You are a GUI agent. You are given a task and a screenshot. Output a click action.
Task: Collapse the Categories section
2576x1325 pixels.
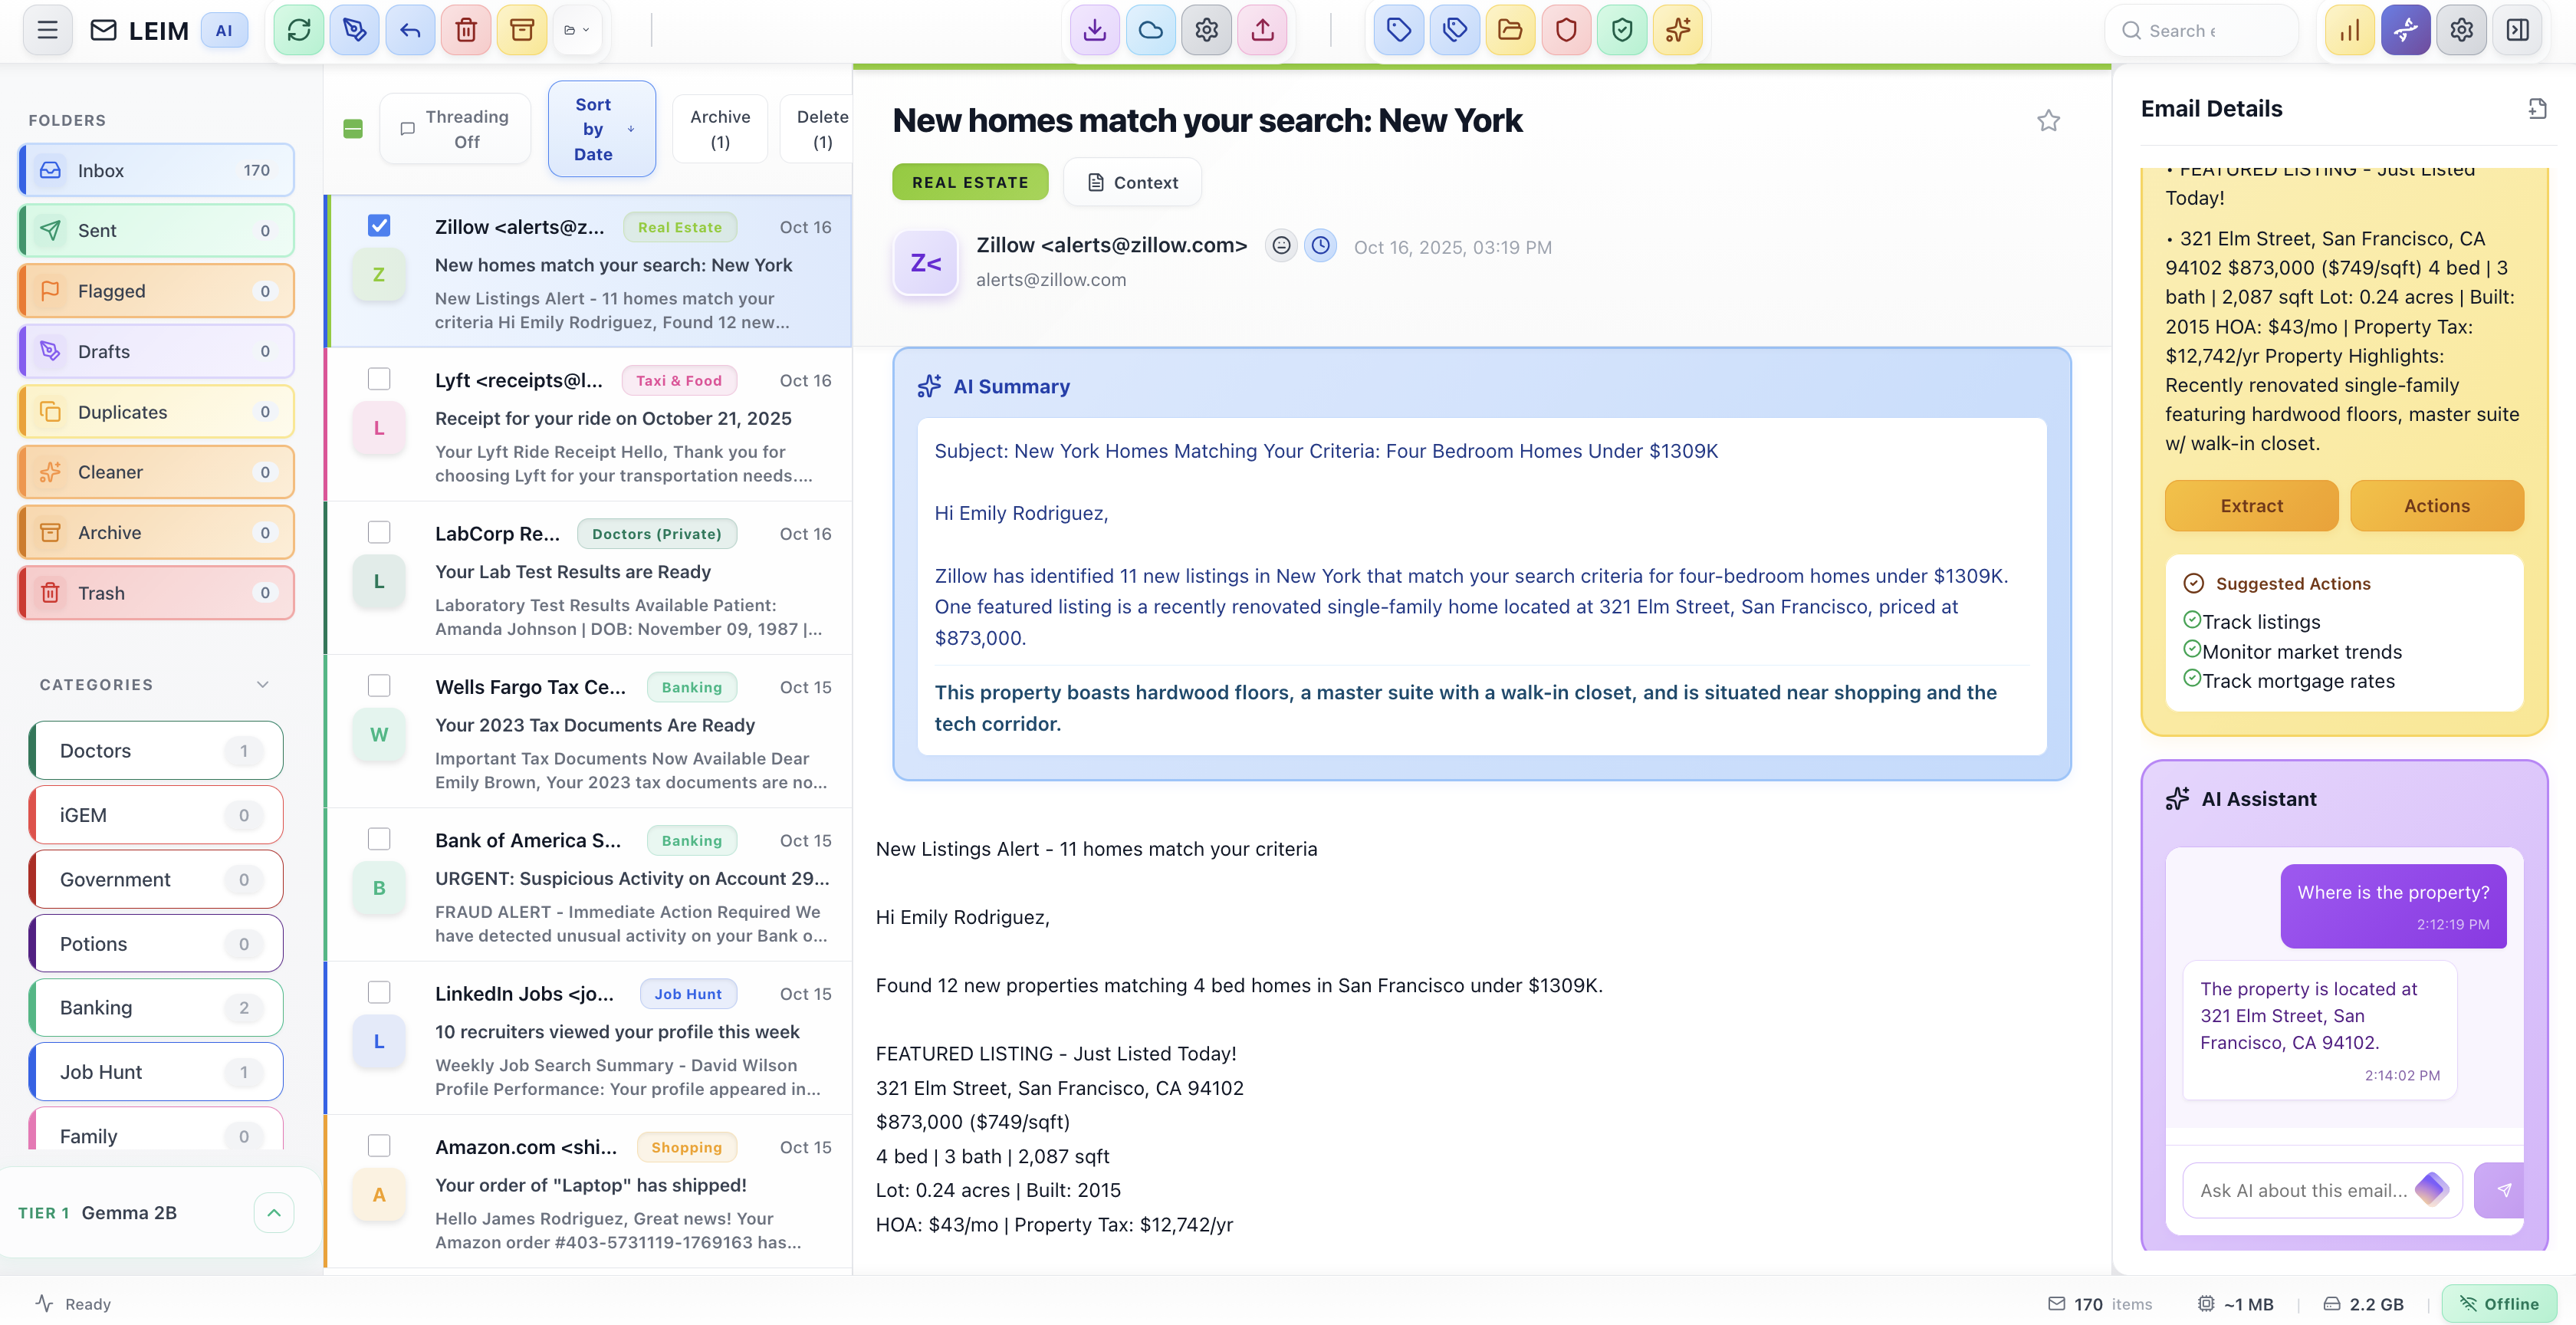click(x=262, y=685)
